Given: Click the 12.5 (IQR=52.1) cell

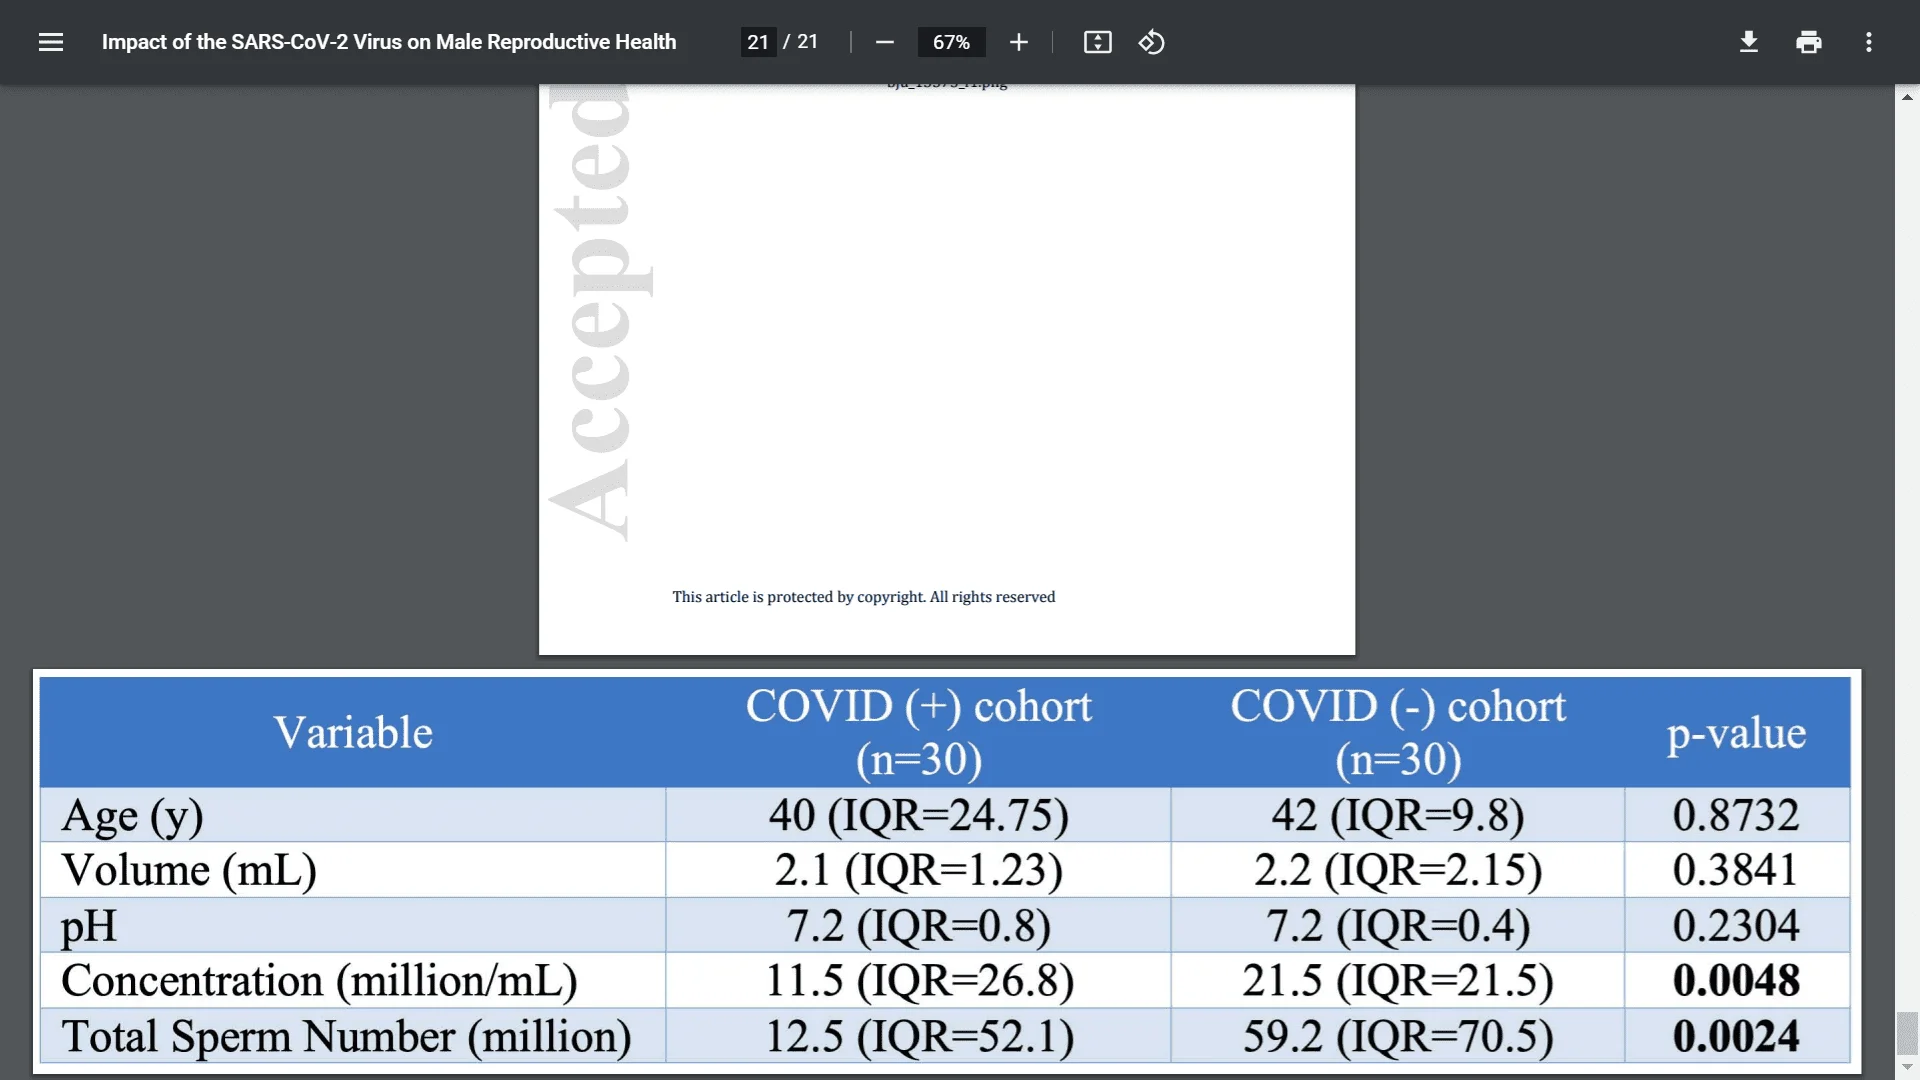Looking at the screenshot, I should pyautogui.click(x=918, y=1036).
